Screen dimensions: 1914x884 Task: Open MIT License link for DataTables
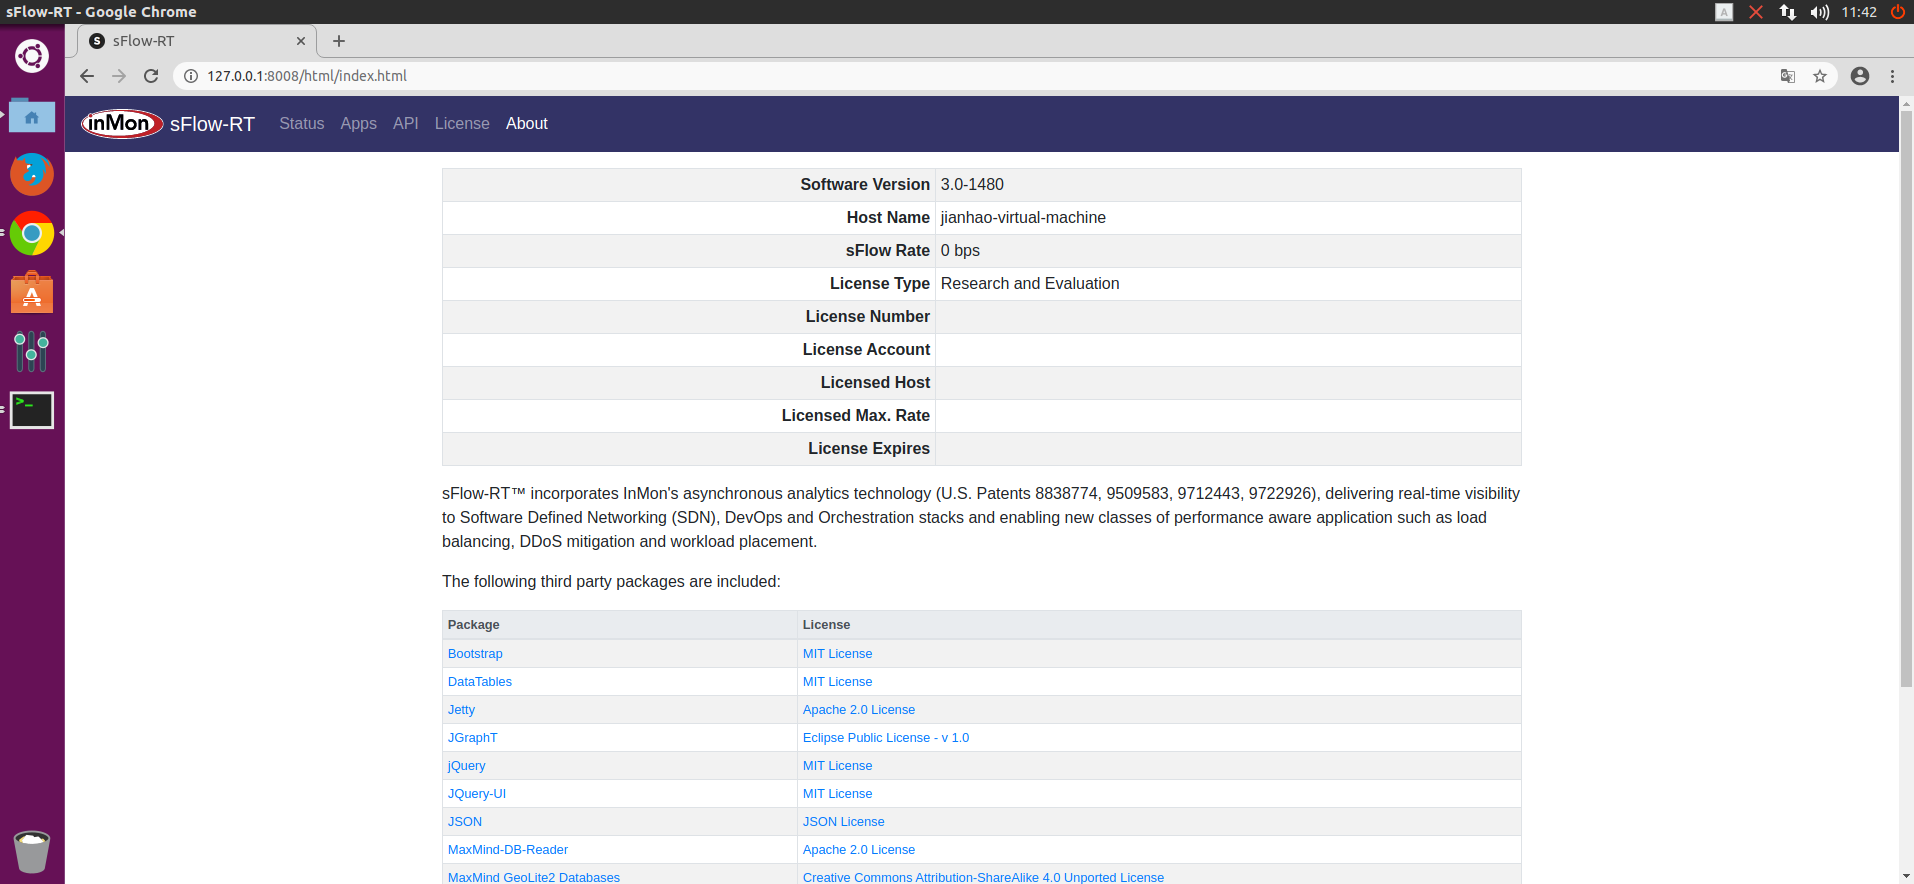coord(837,682)
